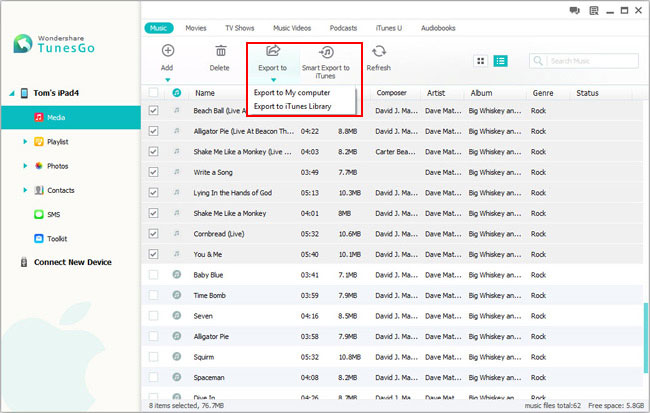Screen dimensions: 650x413
Task: Choose Export to iTunes Library
Action: click(292, 106)
